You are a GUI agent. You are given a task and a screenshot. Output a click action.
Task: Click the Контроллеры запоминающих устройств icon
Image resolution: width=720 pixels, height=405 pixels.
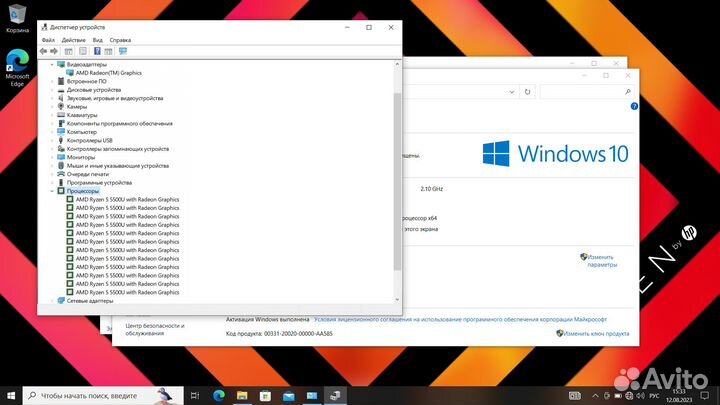[61, 149]
